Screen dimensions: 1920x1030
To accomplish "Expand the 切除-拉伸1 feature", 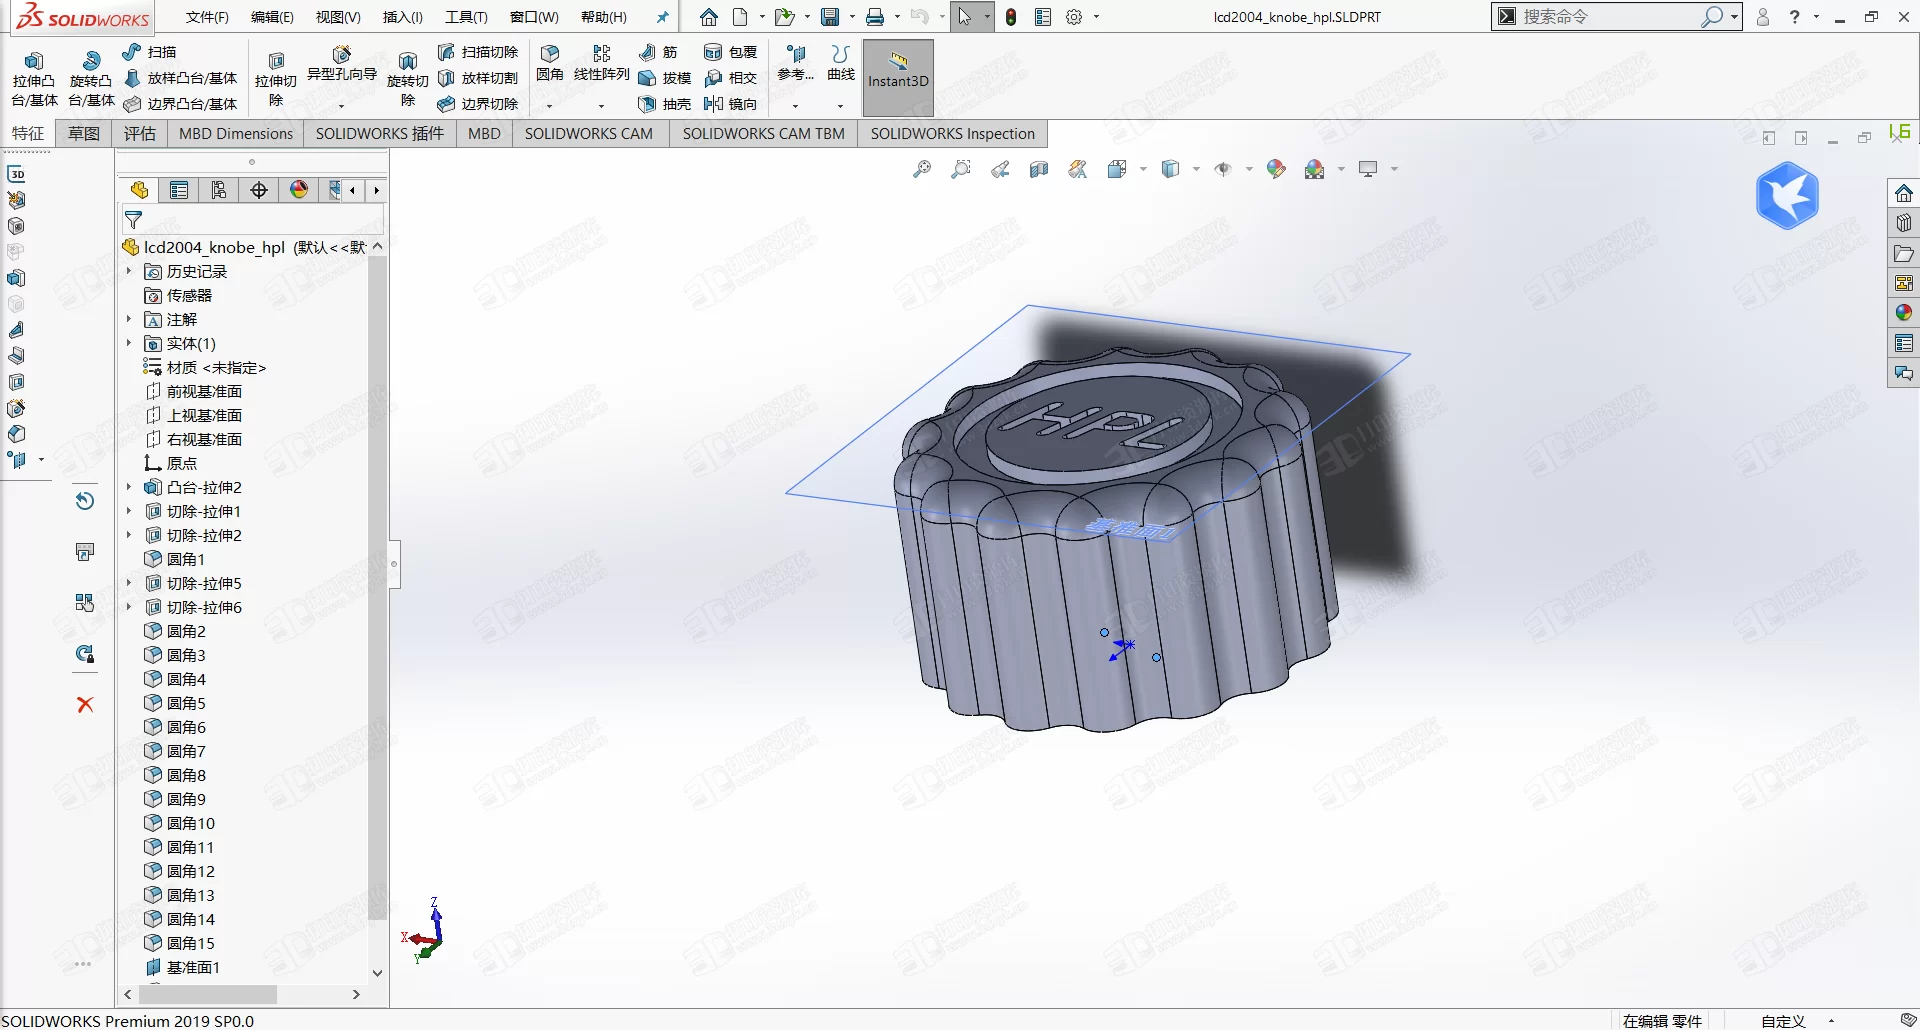I will click(129, 511).
